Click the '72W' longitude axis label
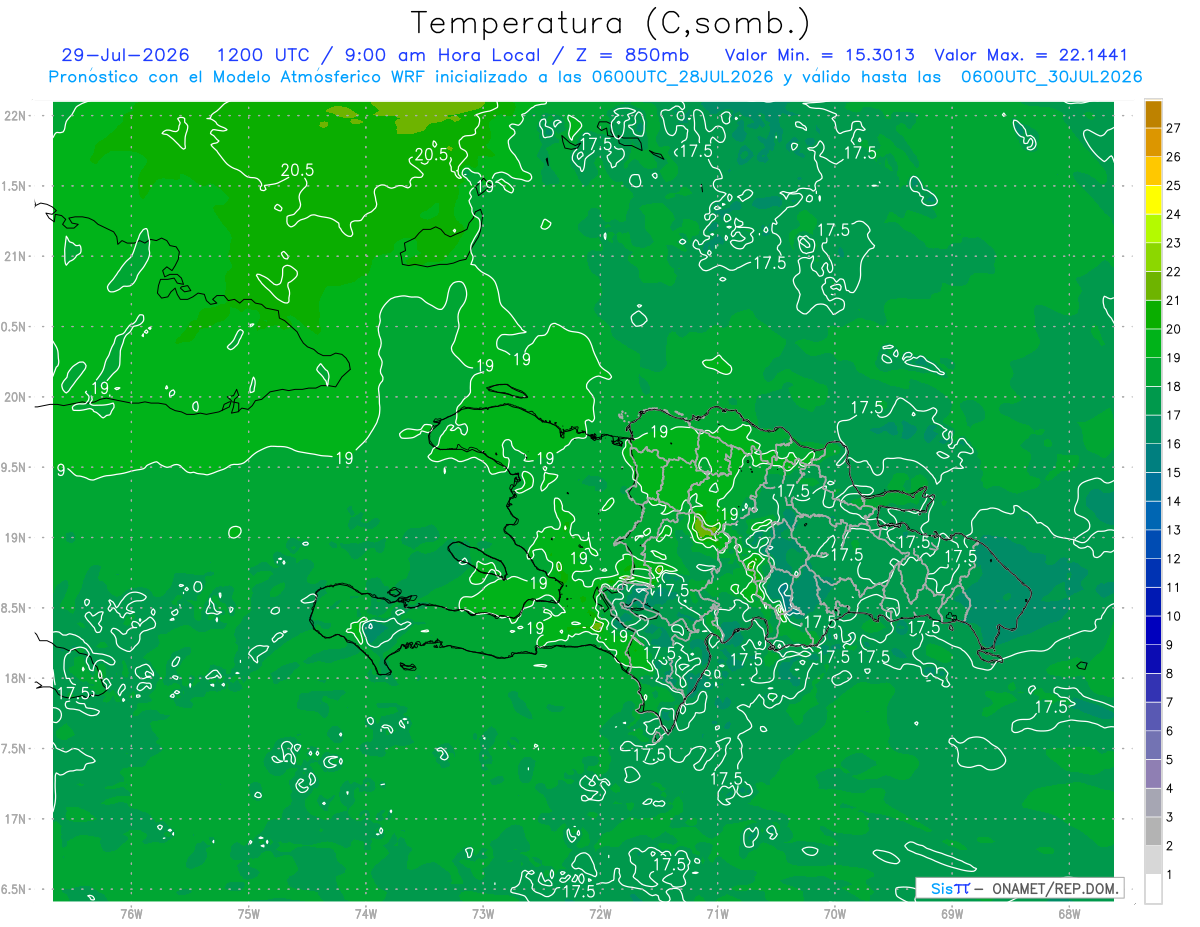1200x927 pixels. (600, 913)
